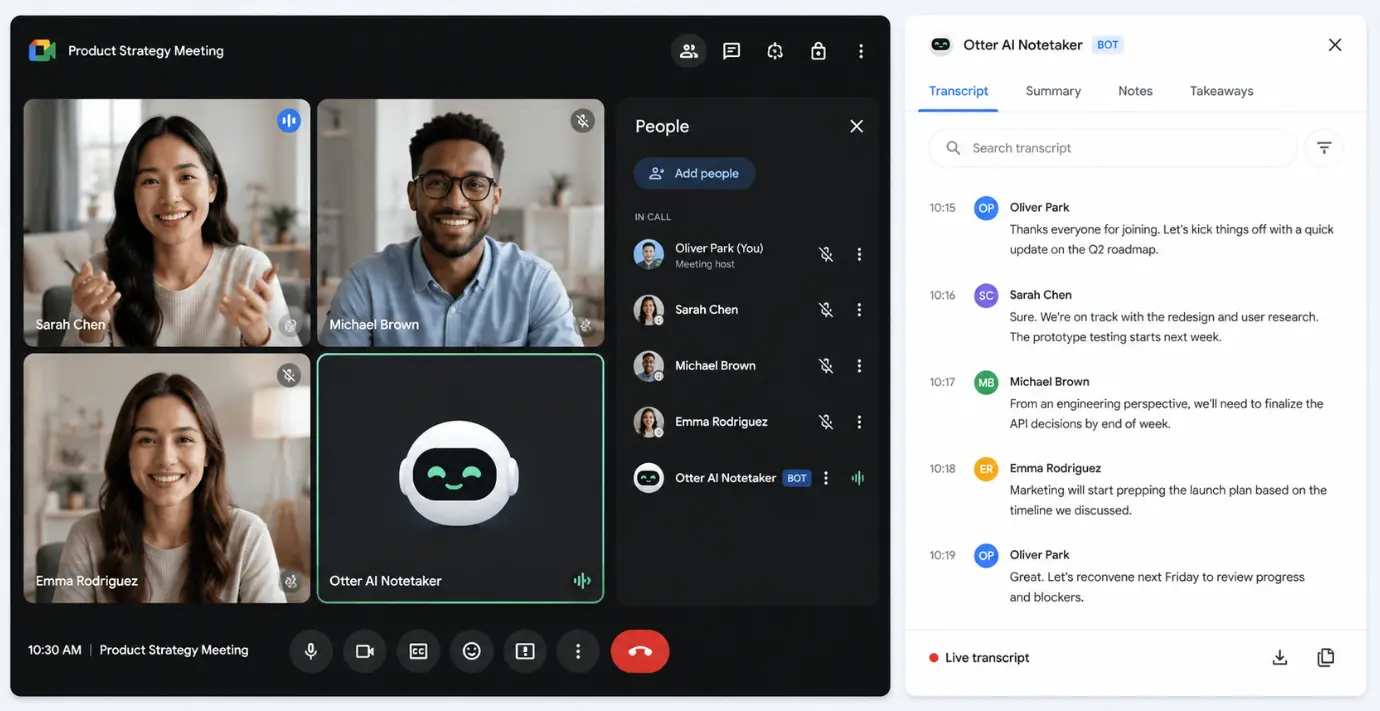The width and height of the screenshot is (1380, 711).
Task: Click "Michael Brown" name in transcript
Action: [x=1049, y=381]
